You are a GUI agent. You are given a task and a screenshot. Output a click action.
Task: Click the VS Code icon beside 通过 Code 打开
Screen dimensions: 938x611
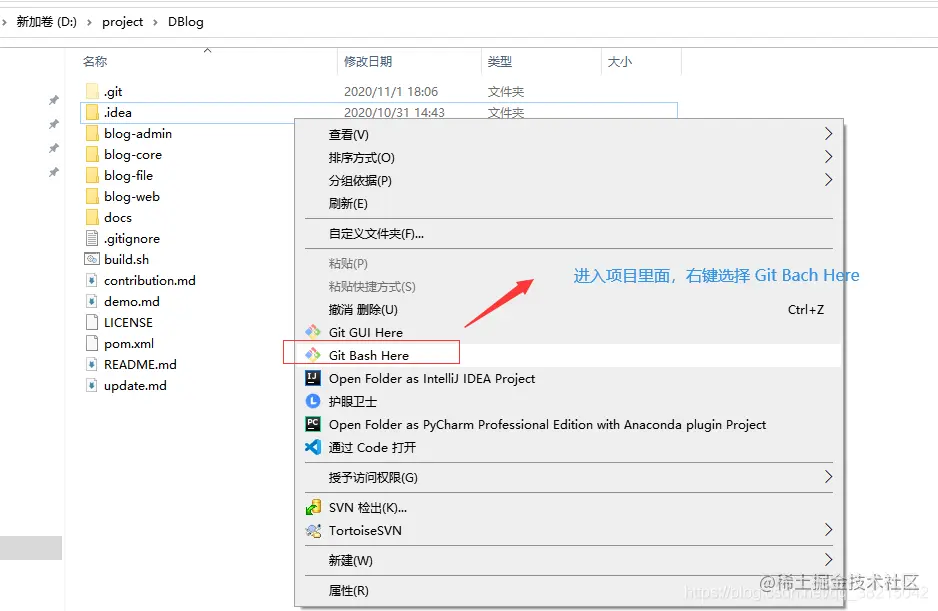click(x=313, y=447)
